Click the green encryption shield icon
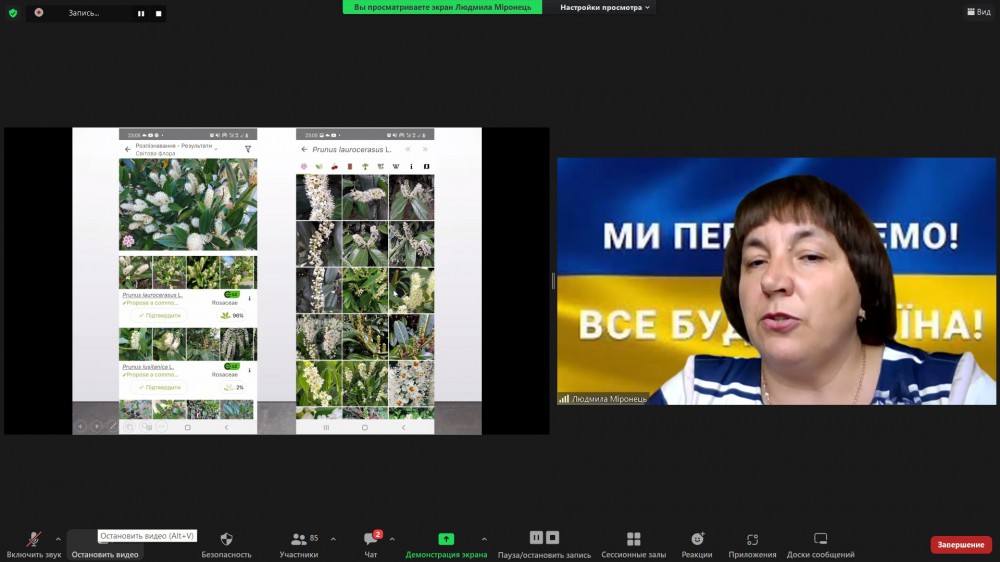The height and width of the screenshot is (562, 1000). click(13, 13)
